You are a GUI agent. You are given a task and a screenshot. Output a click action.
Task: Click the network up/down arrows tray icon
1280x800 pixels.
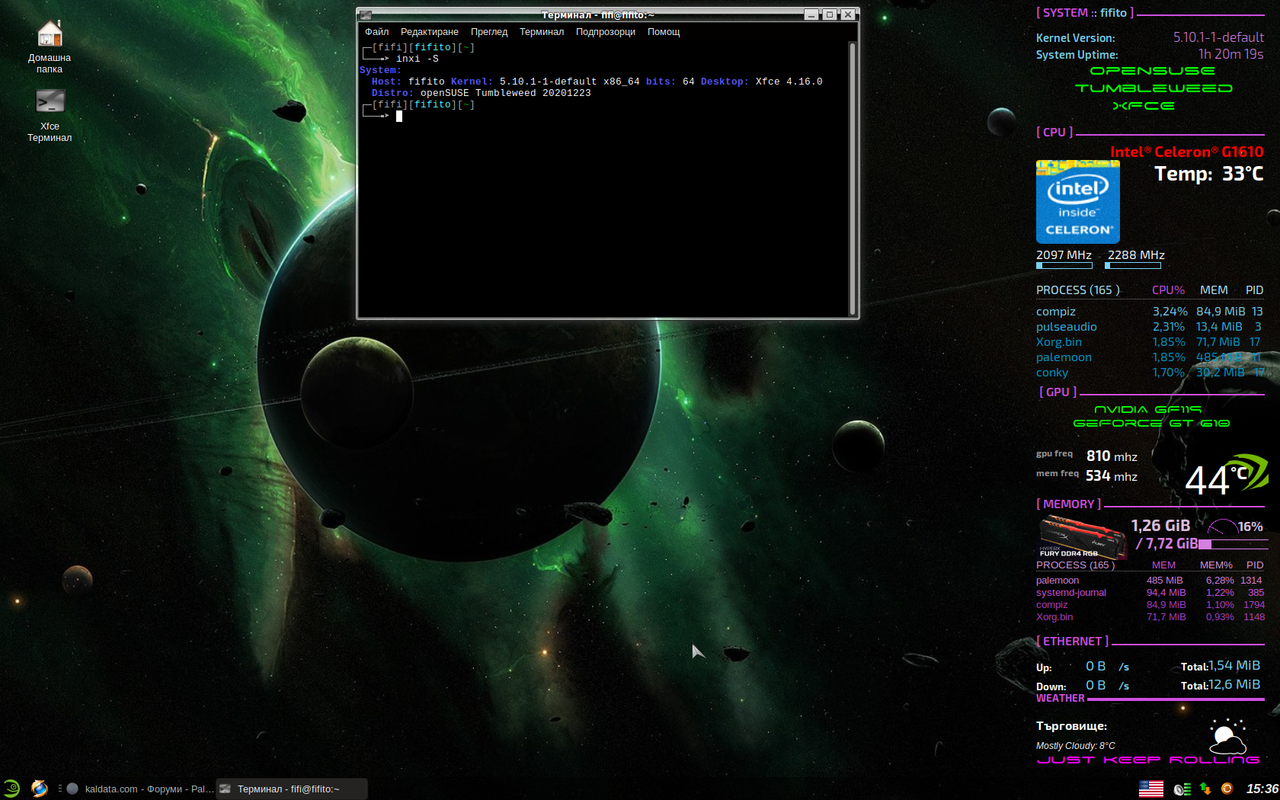click(1205, 789)
